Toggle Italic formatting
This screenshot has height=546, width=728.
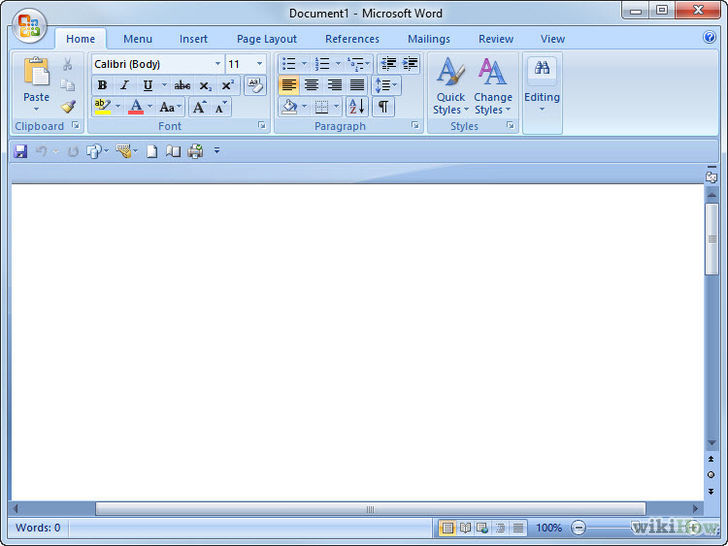(x=124, y=85)
